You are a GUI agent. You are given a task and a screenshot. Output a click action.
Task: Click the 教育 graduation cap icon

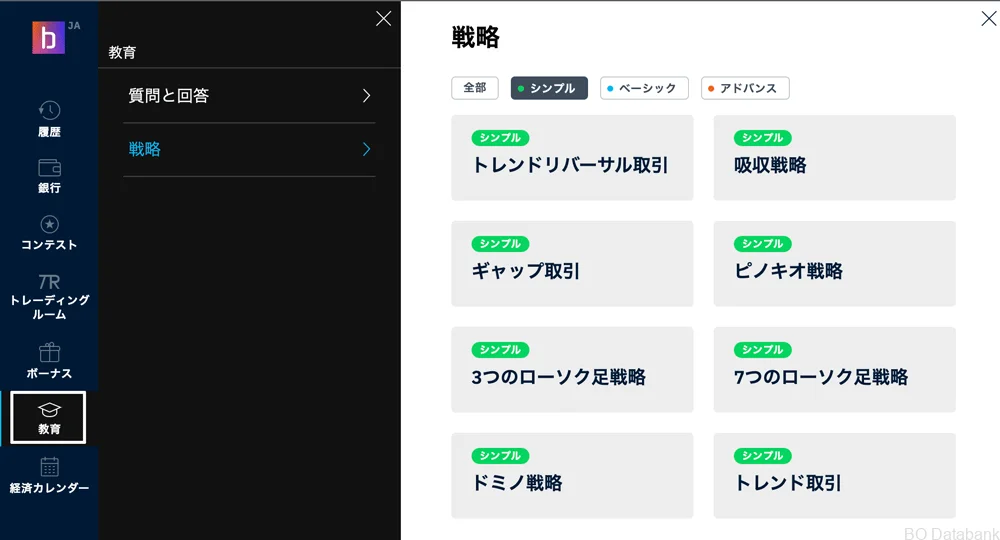tap(49, 410)
